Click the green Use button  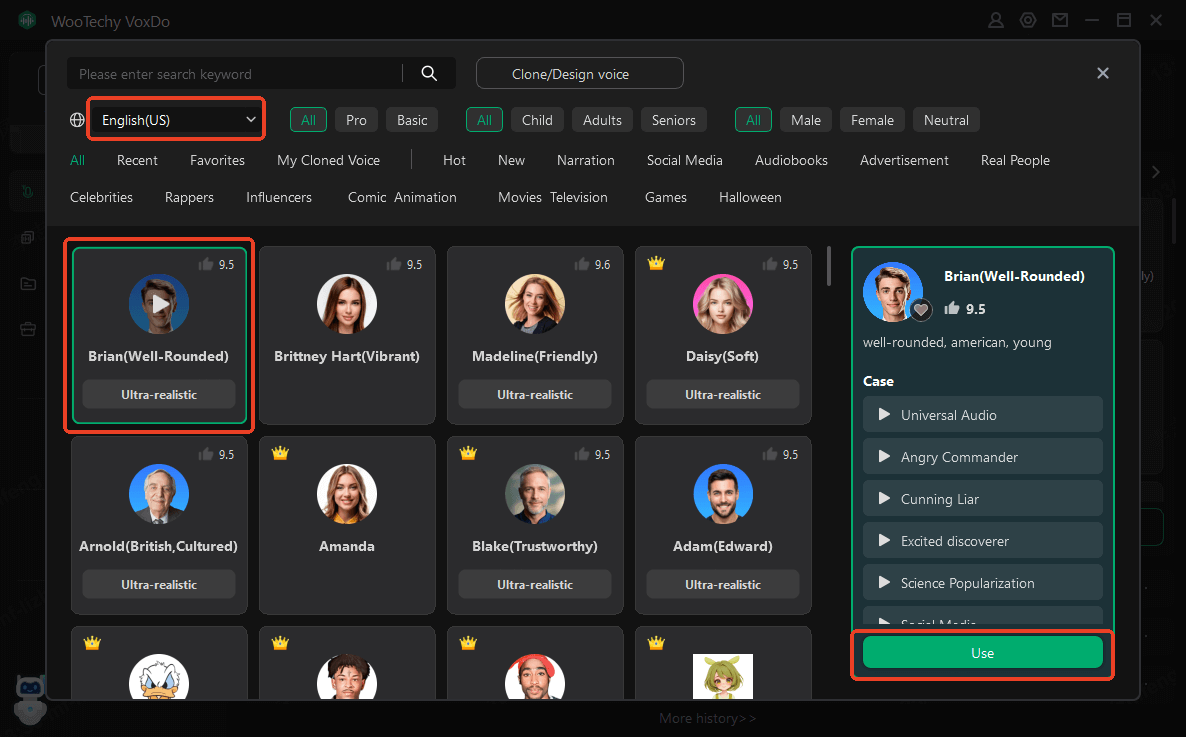(982, 653)
